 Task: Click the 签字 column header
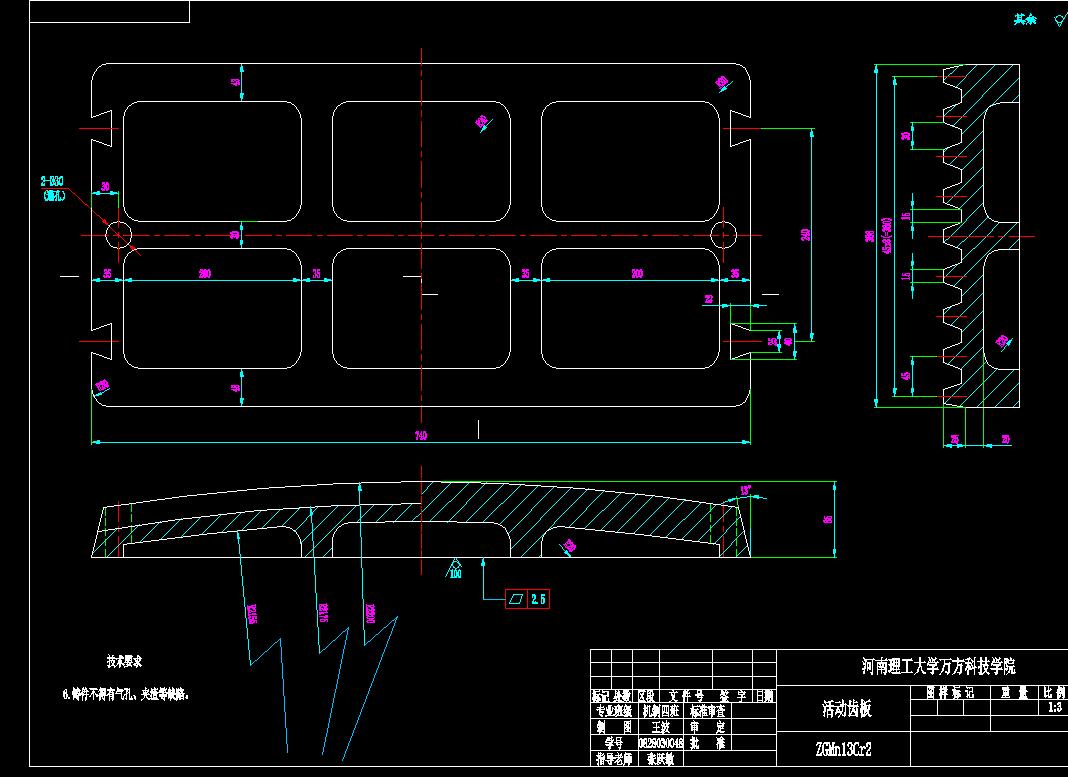click(733, 696)
